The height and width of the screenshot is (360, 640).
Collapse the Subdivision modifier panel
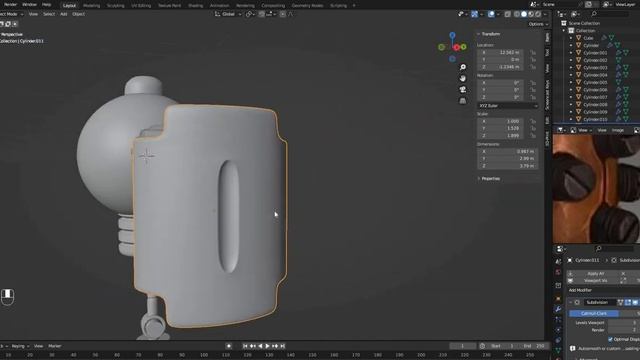[x=571, y=302]
